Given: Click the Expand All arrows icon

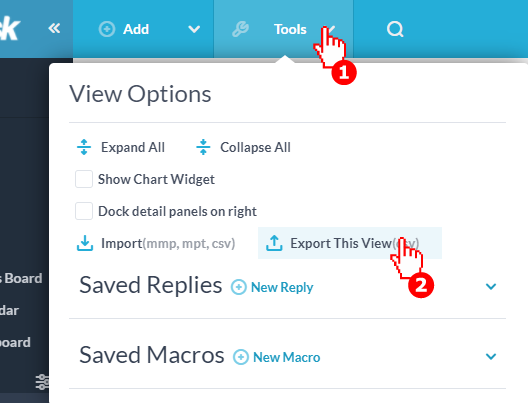Looking at the screenshot, I should tap(84, 147).
